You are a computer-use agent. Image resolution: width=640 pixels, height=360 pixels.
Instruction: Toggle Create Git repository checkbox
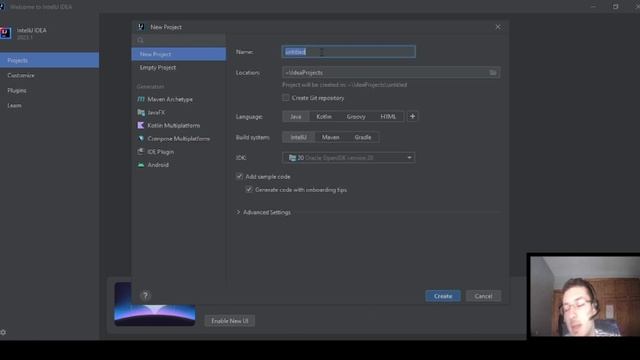click(286, 98)
